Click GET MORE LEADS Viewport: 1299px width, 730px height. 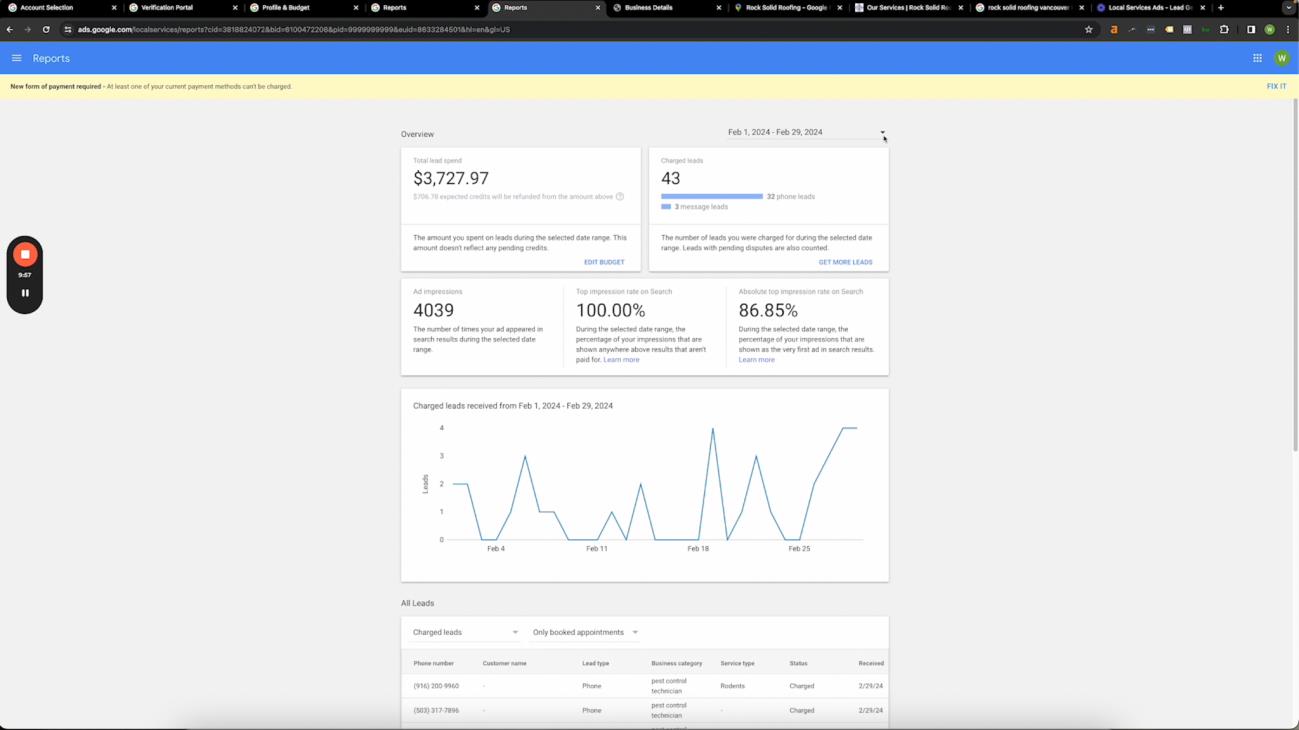tap(845, 262)
